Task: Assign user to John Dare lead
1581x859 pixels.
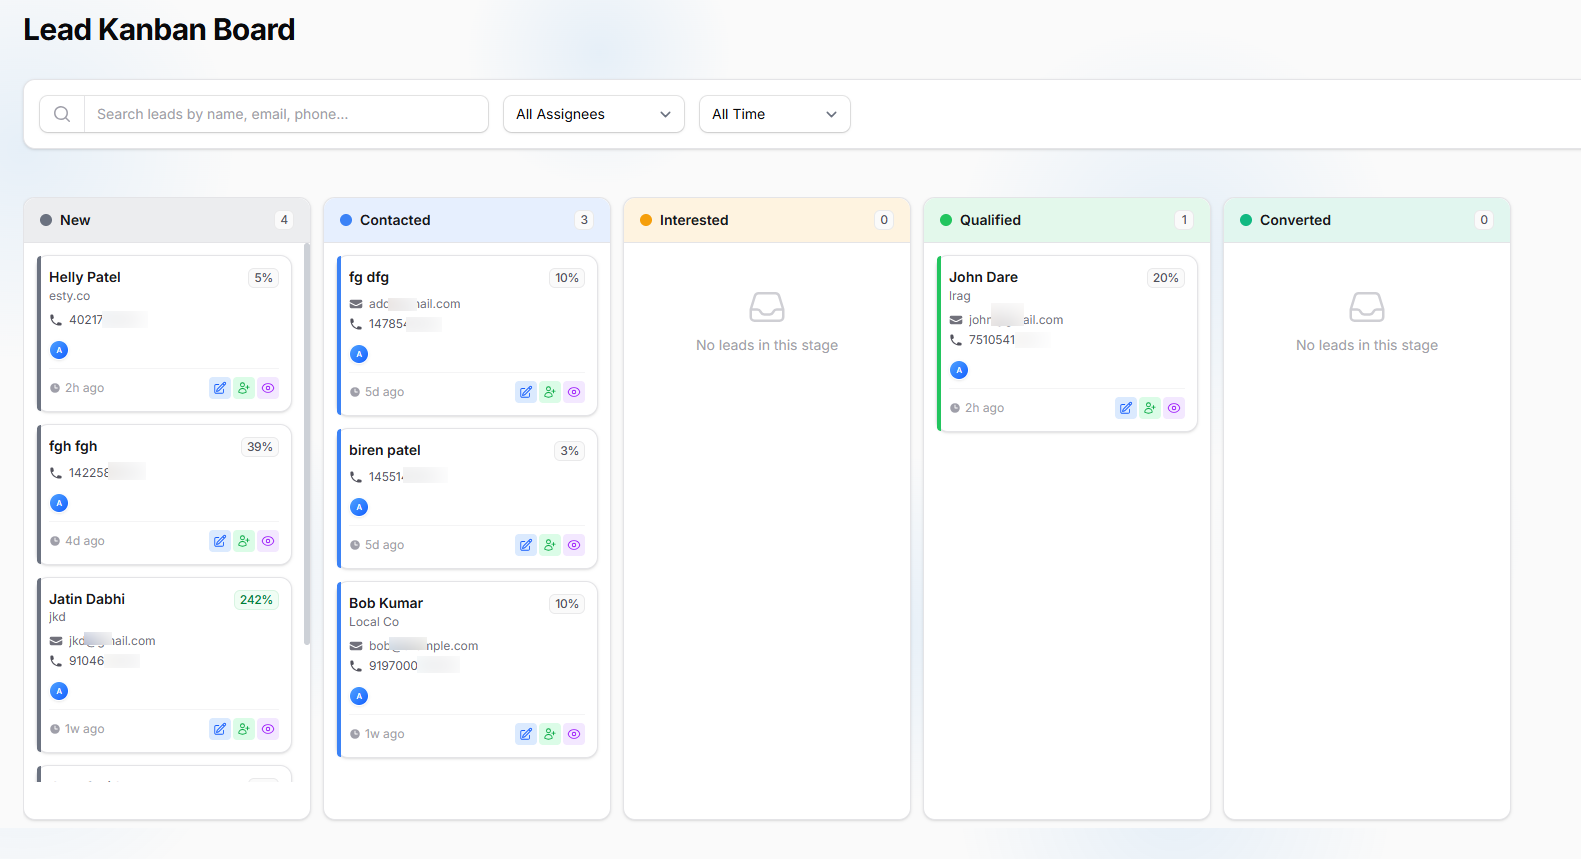Action: pyautogui.click(x=1150, y=408)
